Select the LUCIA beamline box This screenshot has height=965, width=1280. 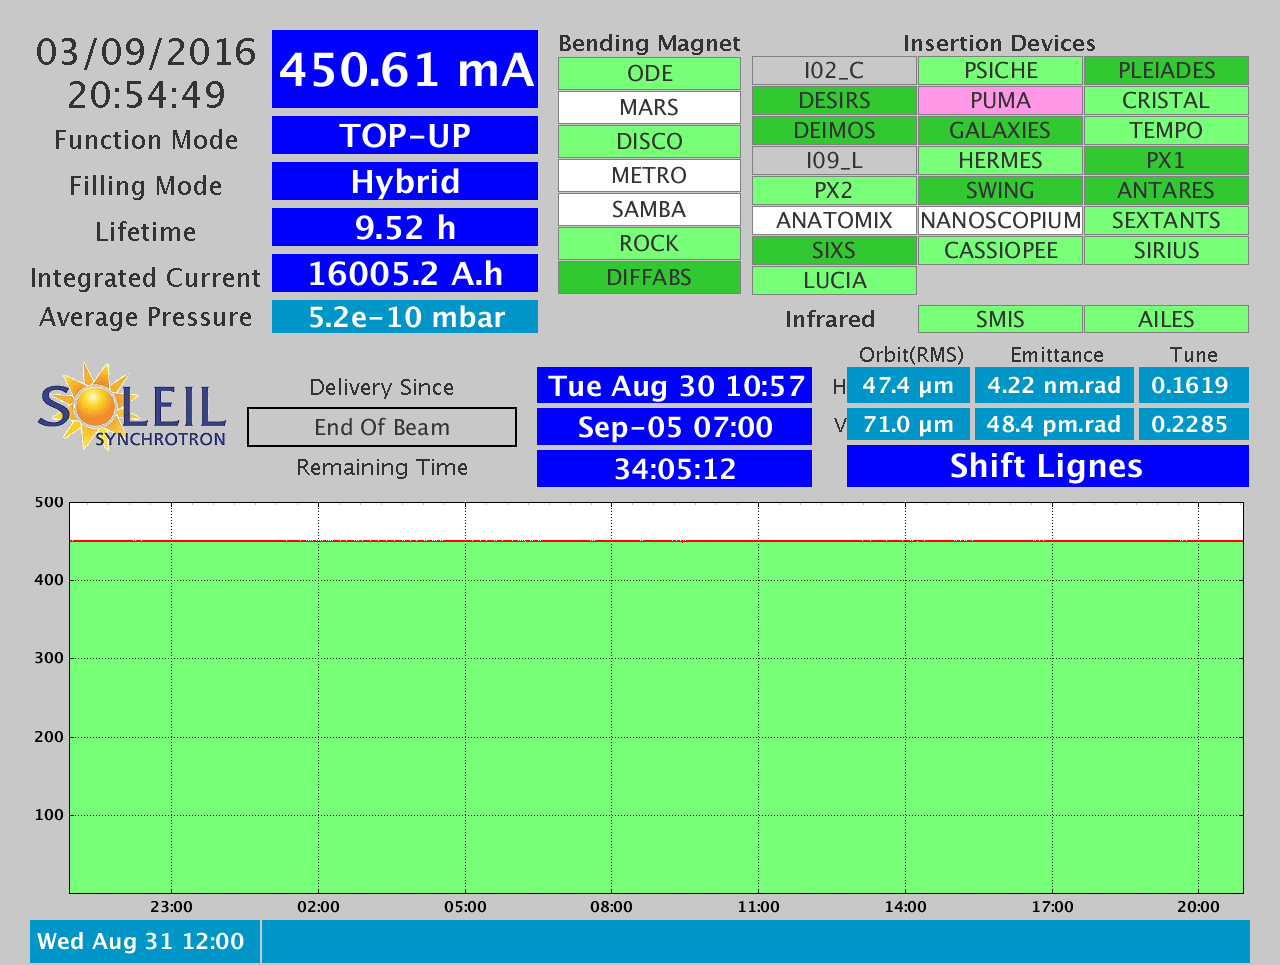point(834,280)
